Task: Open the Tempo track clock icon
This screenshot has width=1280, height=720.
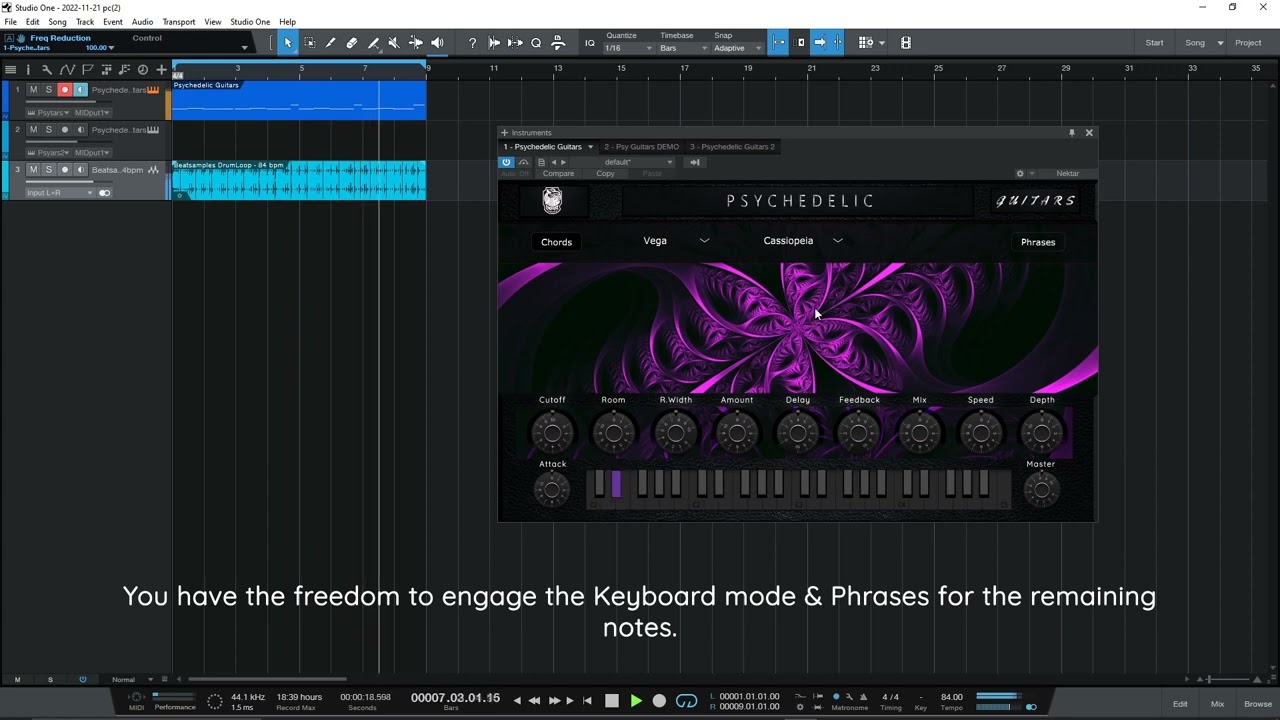Action: coord(142,70)
